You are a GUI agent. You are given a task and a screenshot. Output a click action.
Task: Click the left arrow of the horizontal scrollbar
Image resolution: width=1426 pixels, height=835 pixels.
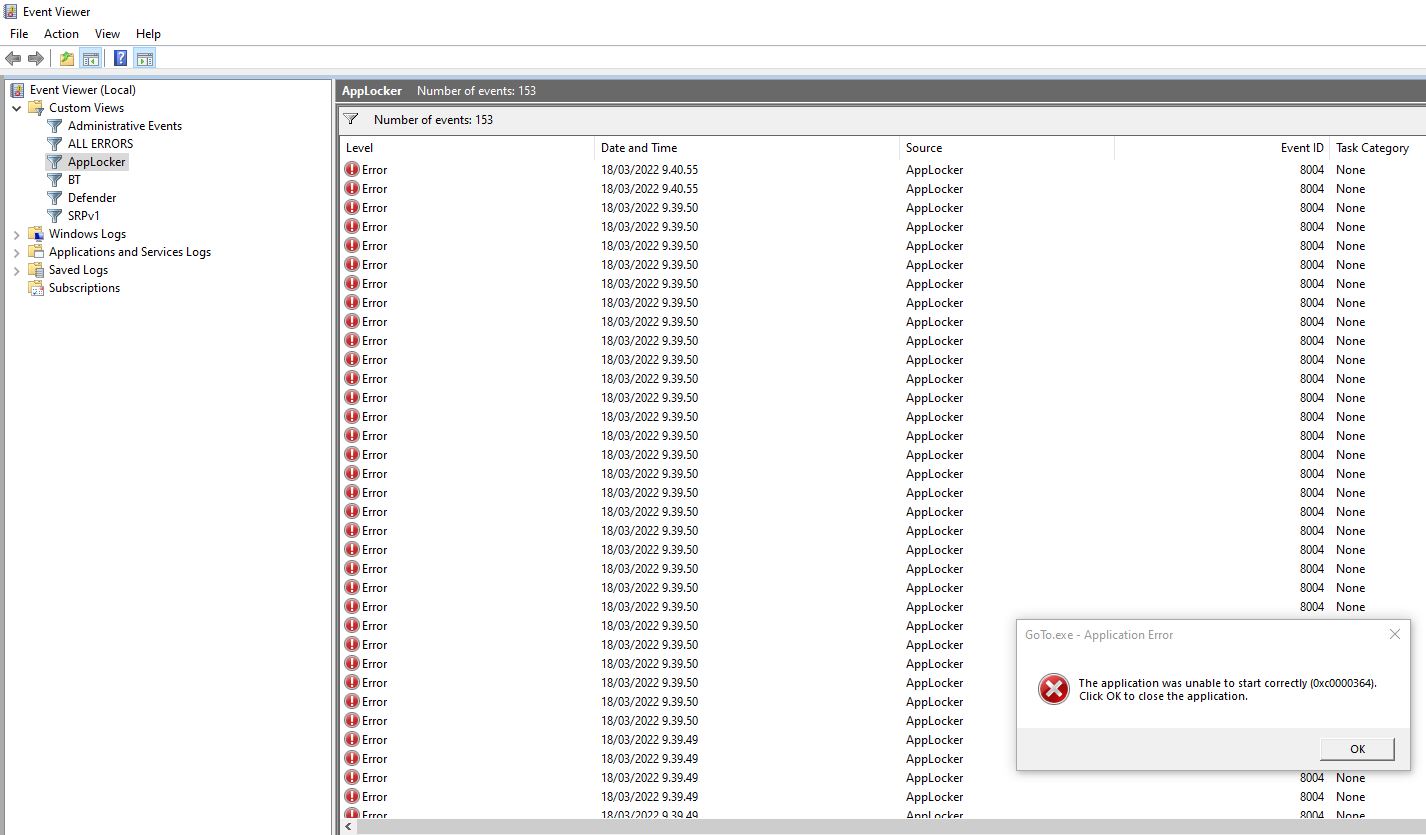pyautogui.click(x=348, y=827)
